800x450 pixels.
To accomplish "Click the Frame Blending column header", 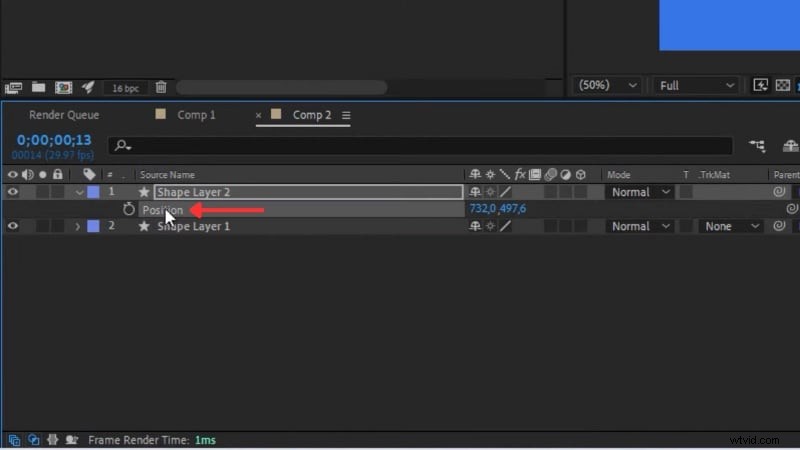I will click(x=535, y=174).
